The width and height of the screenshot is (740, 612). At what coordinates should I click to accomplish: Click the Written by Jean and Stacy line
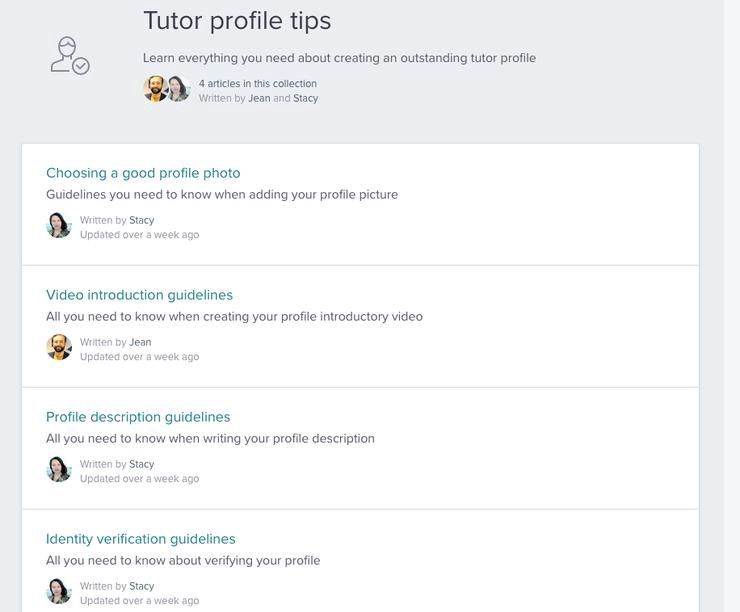tap(258, 98)
